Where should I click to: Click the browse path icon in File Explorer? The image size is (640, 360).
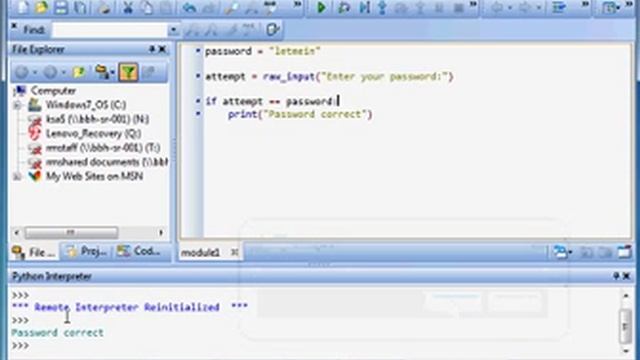pos(101,72)
